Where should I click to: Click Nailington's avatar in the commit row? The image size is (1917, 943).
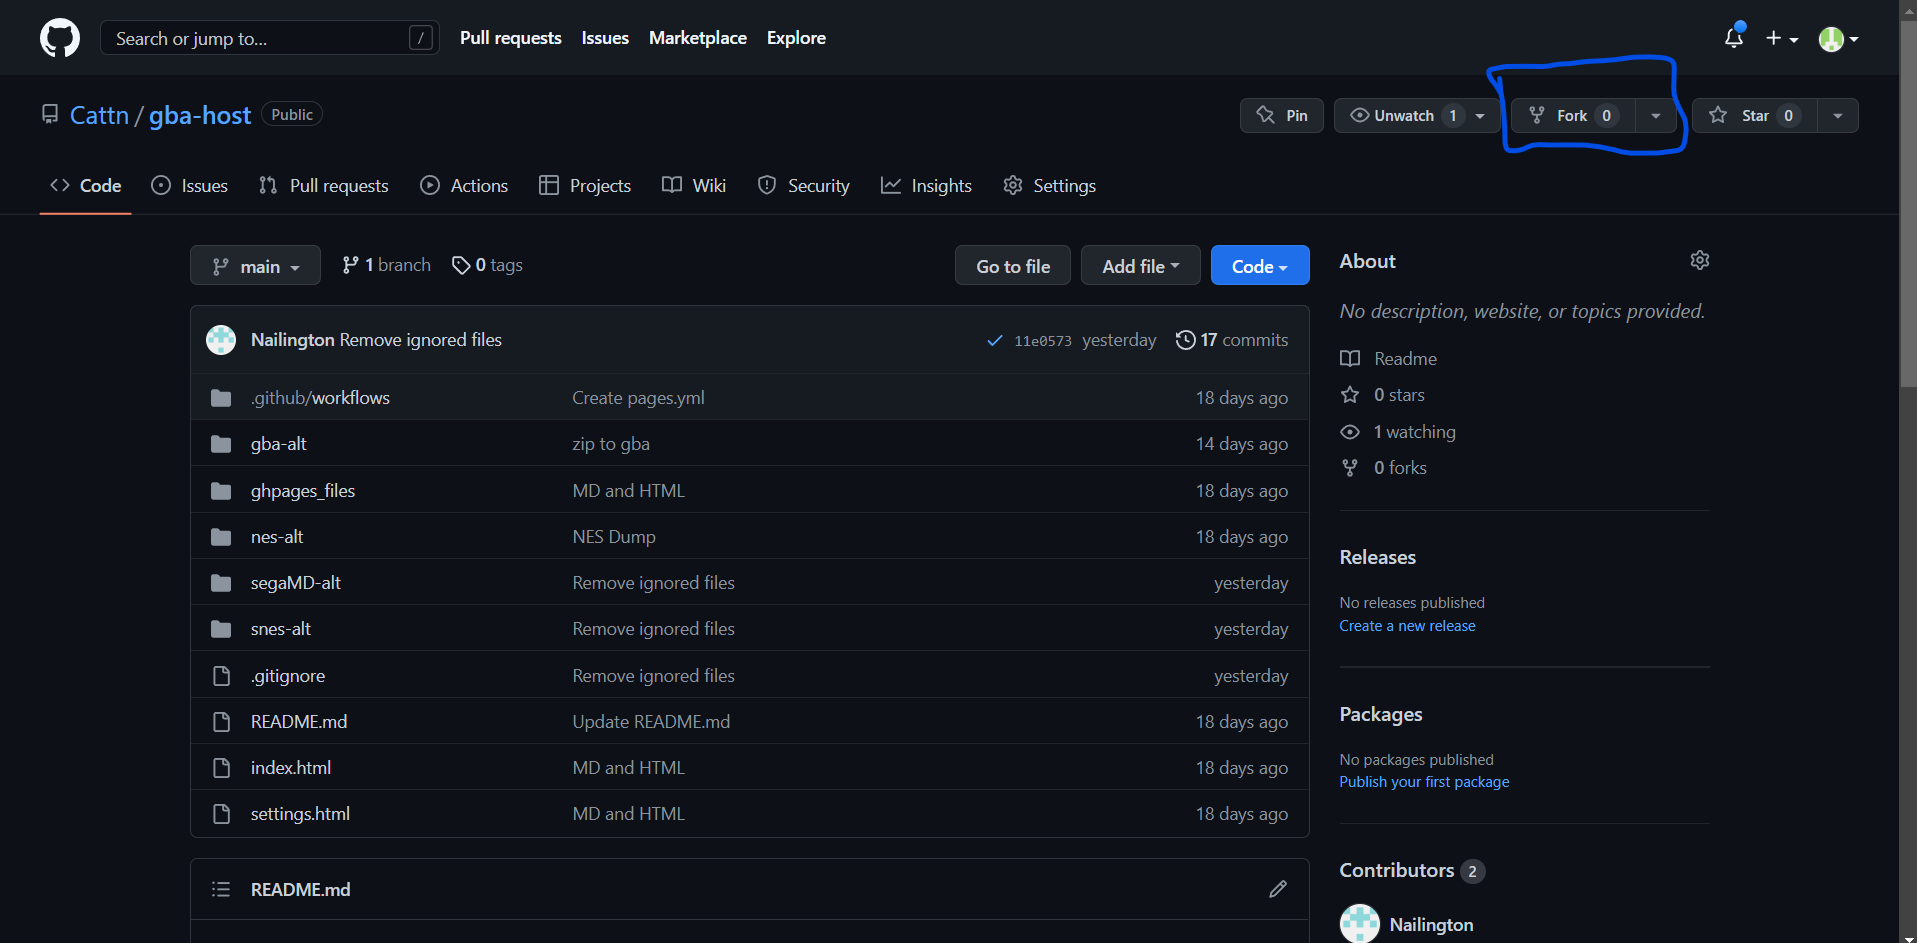pos(221,340)
